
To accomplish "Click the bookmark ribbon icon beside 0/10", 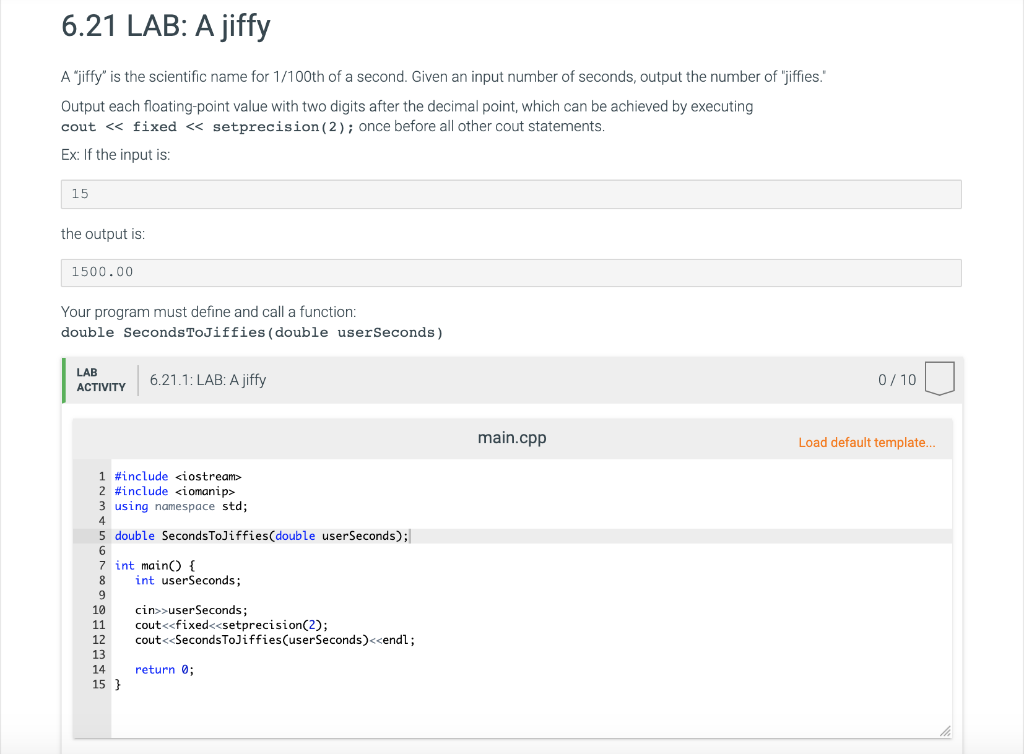I will tap(939, 379).
